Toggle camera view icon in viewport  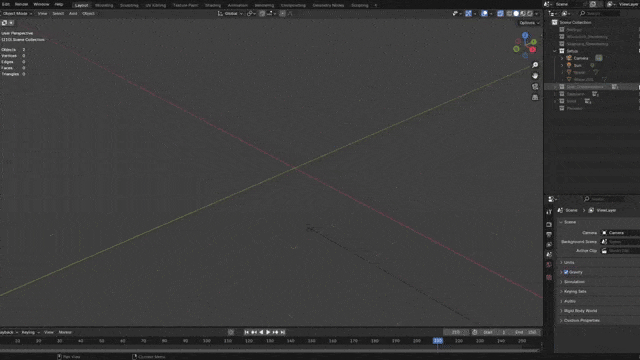[535, 87]
